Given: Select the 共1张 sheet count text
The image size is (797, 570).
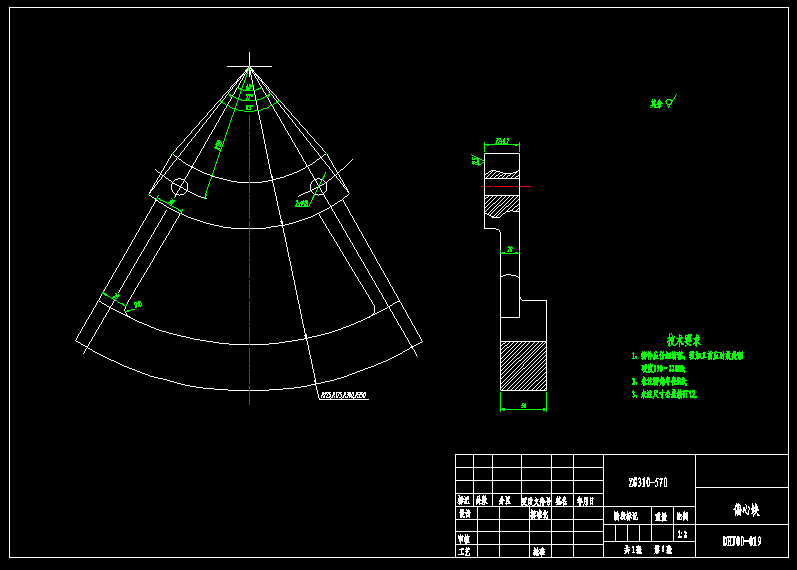Looking at the screenshot, I should (x=633, y=550).
